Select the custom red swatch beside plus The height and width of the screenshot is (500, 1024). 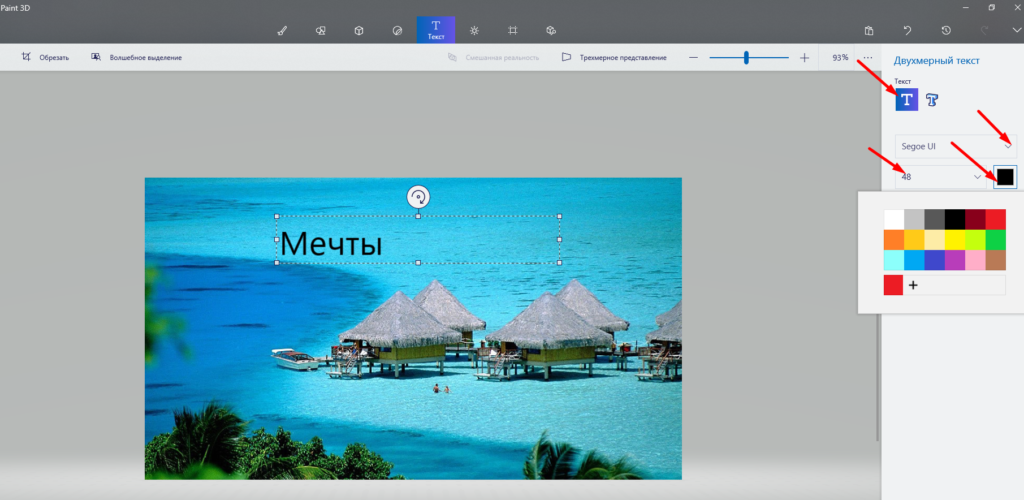(x=893, y=285)
